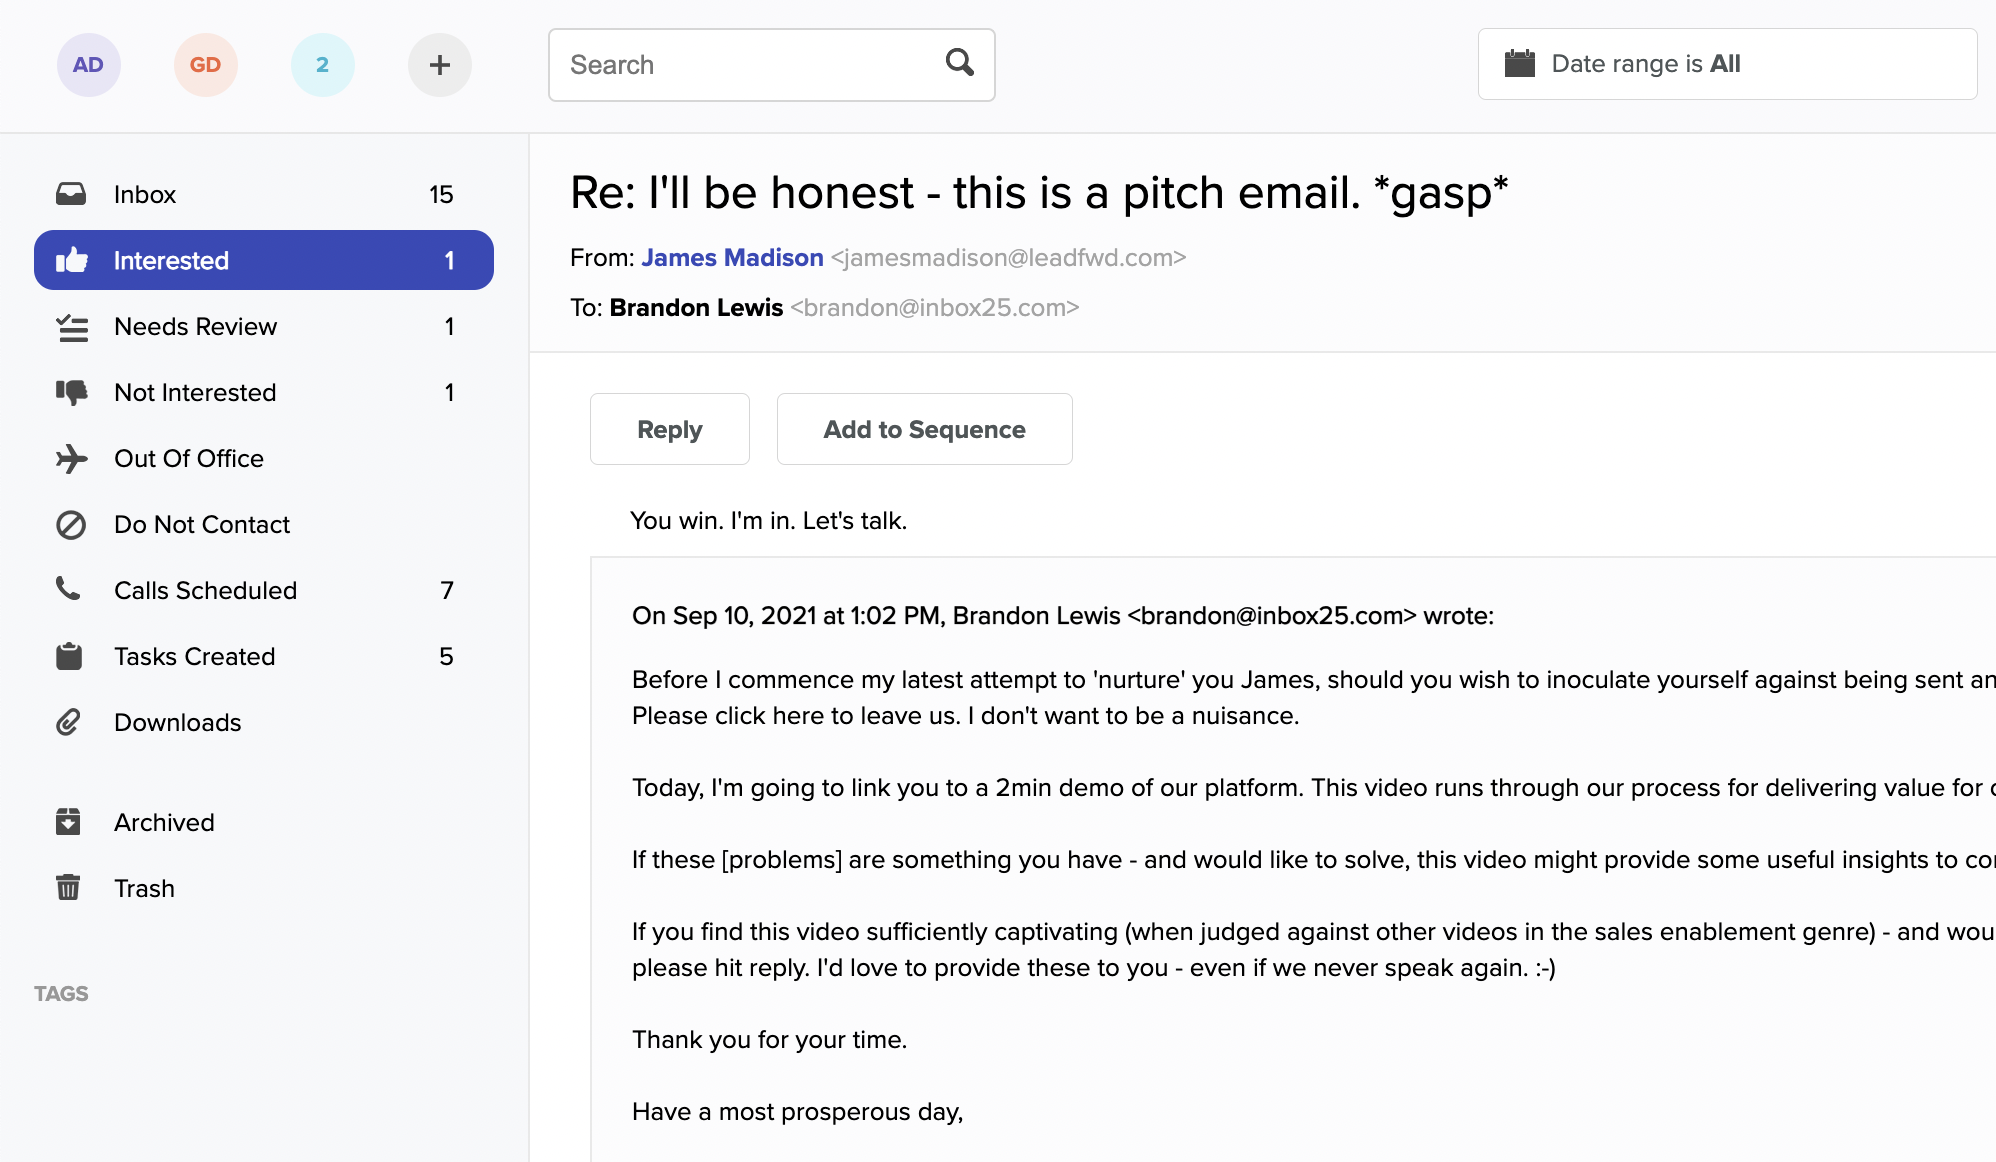Click the Calls Scheduled phone icon
The height and width of the screenshot is (1162, 1996).
(x=68, y=589)
